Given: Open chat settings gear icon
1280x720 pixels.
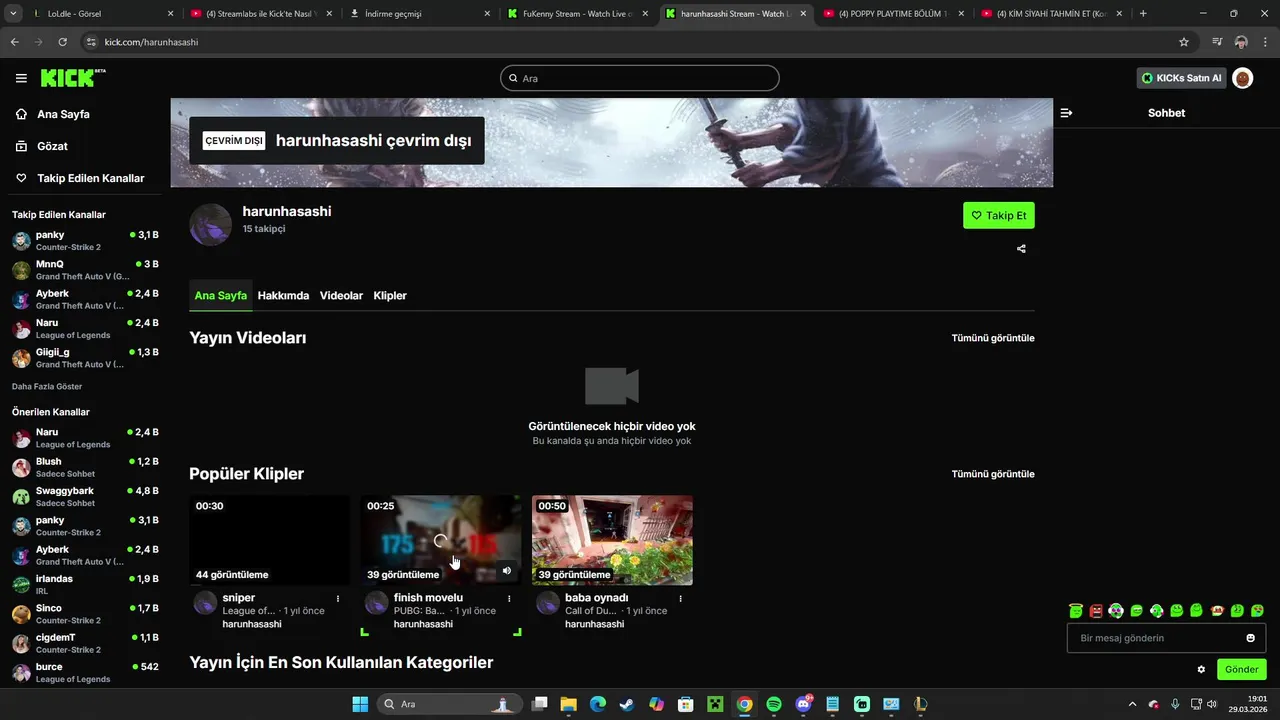Looking at the screenshot, I should click(x=1201, y=669).
